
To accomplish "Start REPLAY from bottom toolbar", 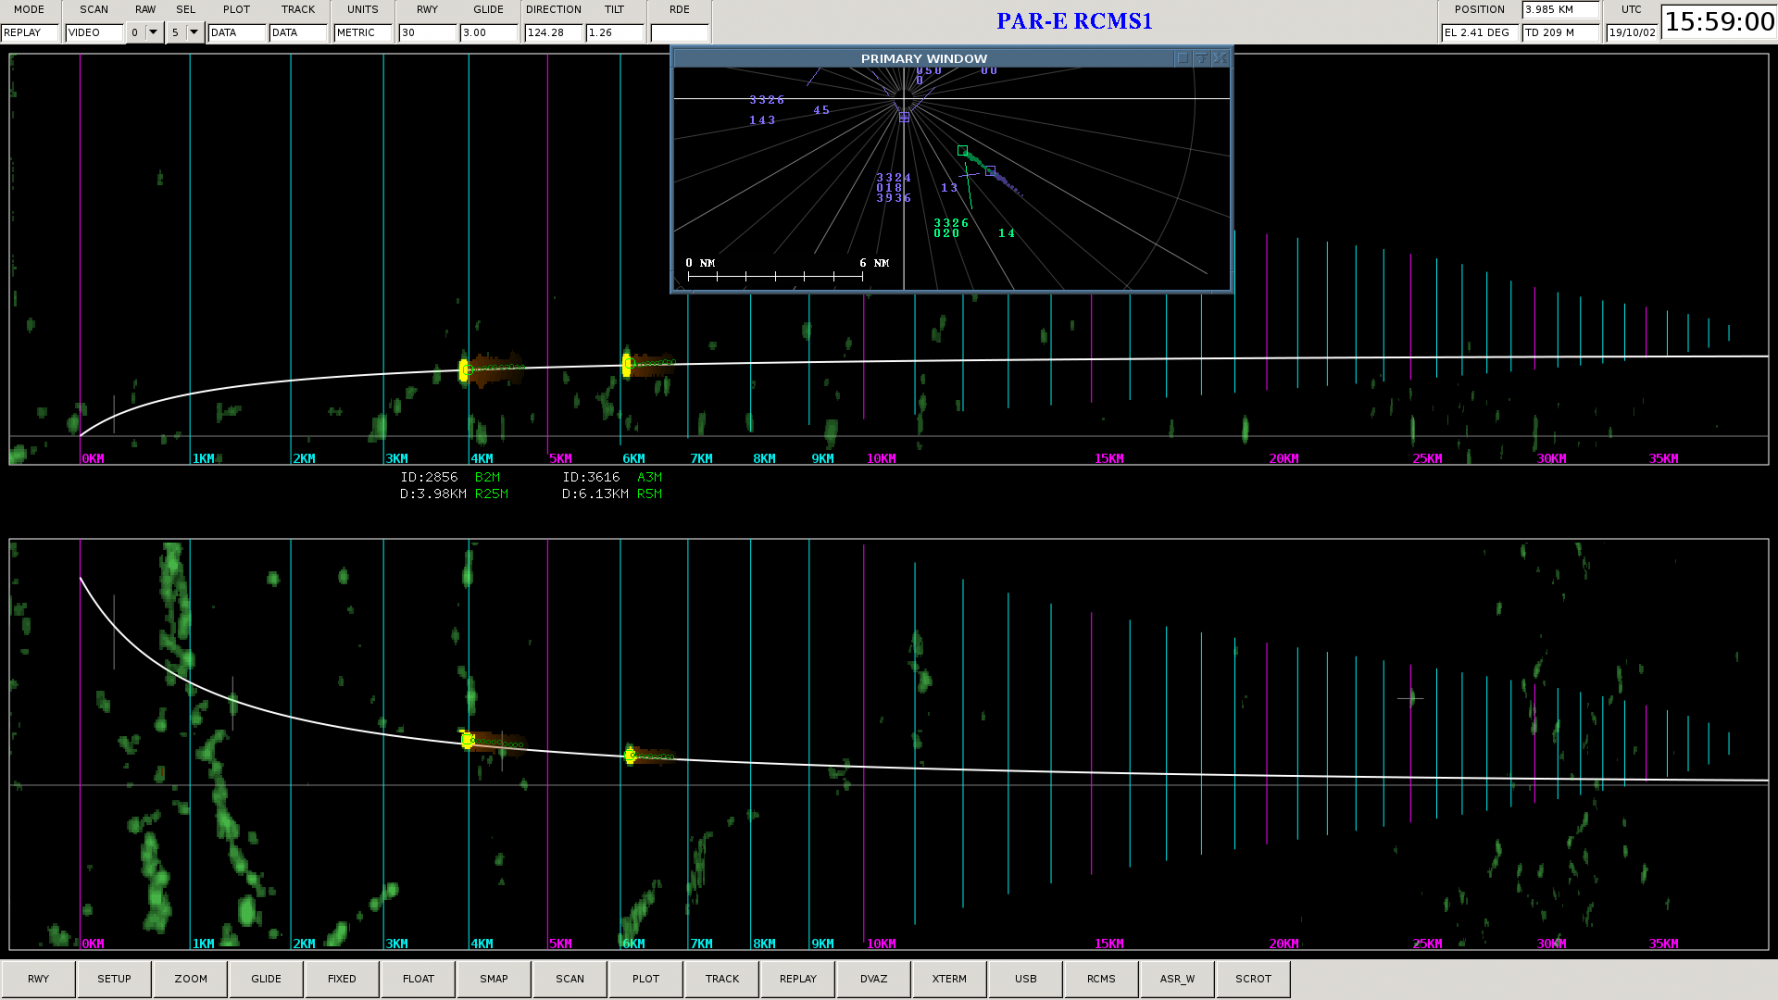I will (x=798, y=979).
